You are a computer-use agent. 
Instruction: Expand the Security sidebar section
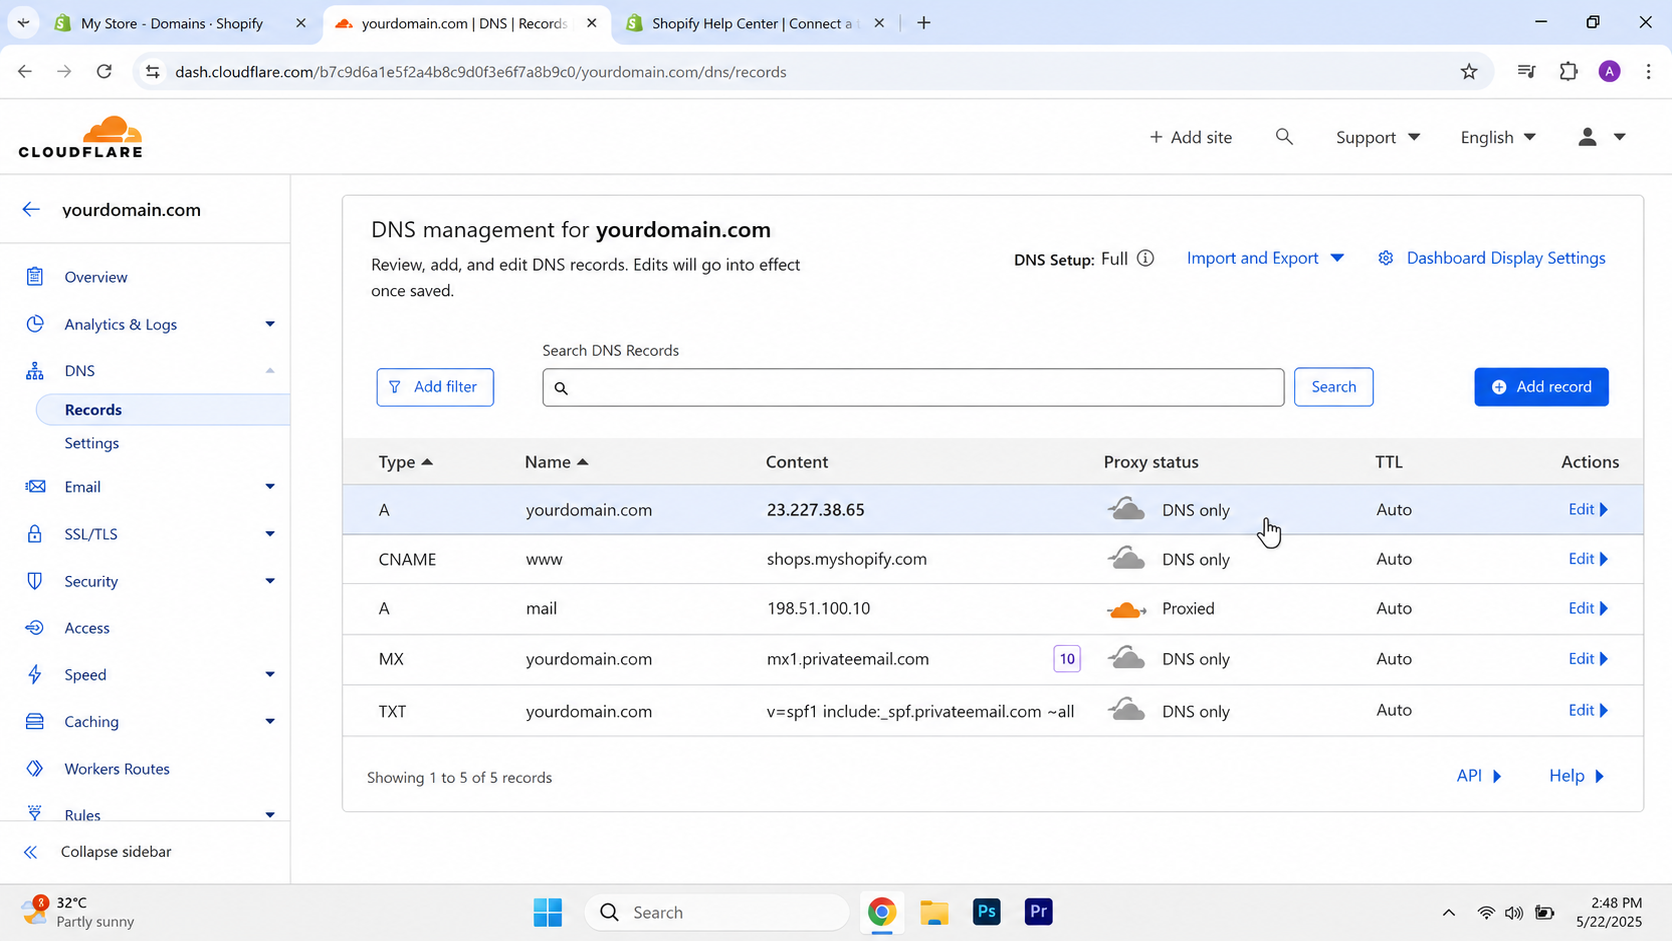coord(270,581)
